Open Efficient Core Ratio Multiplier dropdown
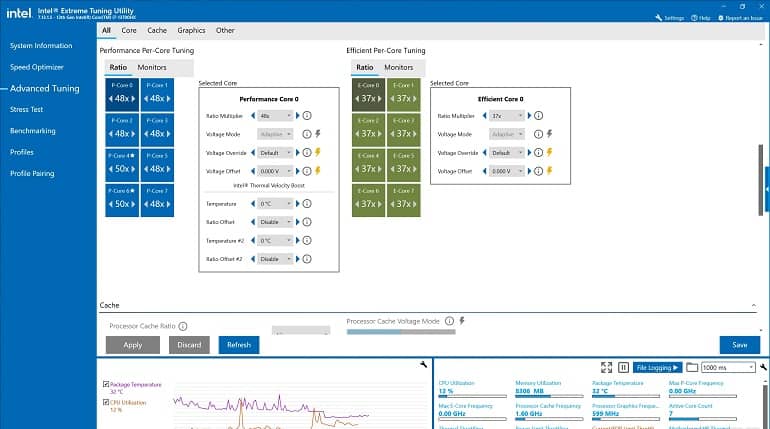This screenshot has width=770, height=429. click(507, 116)
